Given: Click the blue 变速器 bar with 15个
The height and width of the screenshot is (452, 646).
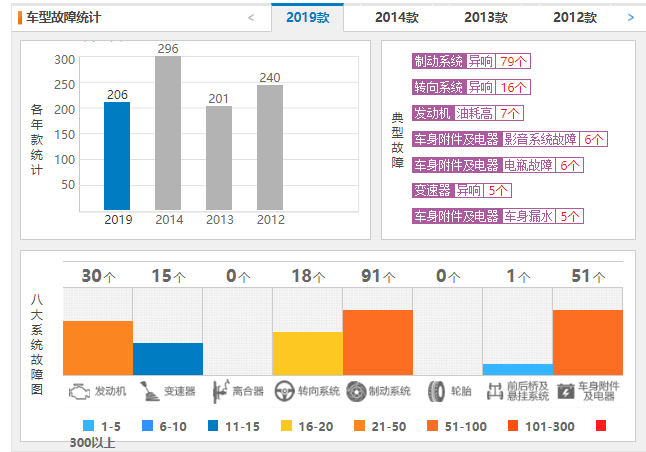Looking at the screenshot, I should pos(168,359).
